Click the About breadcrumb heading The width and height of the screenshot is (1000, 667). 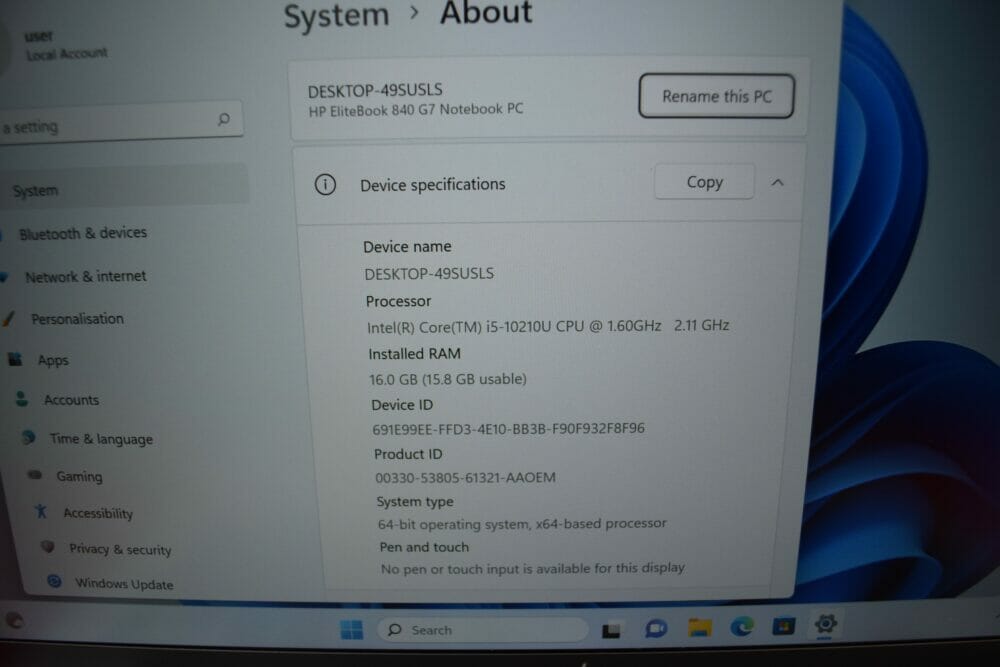pyautogui.click(x=486, y=13)
